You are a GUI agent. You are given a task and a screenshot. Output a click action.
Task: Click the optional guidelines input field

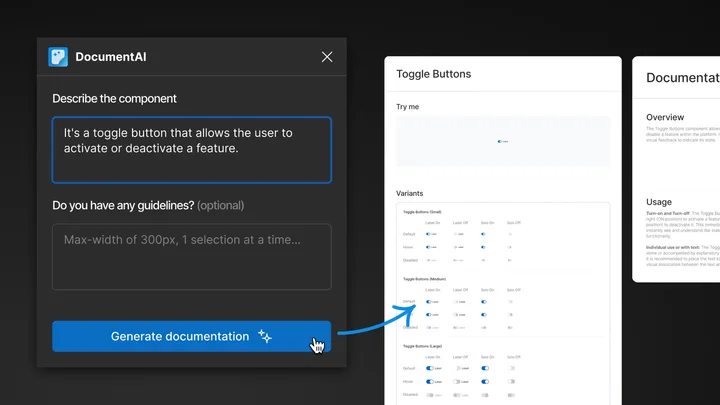tap(191, 257)
